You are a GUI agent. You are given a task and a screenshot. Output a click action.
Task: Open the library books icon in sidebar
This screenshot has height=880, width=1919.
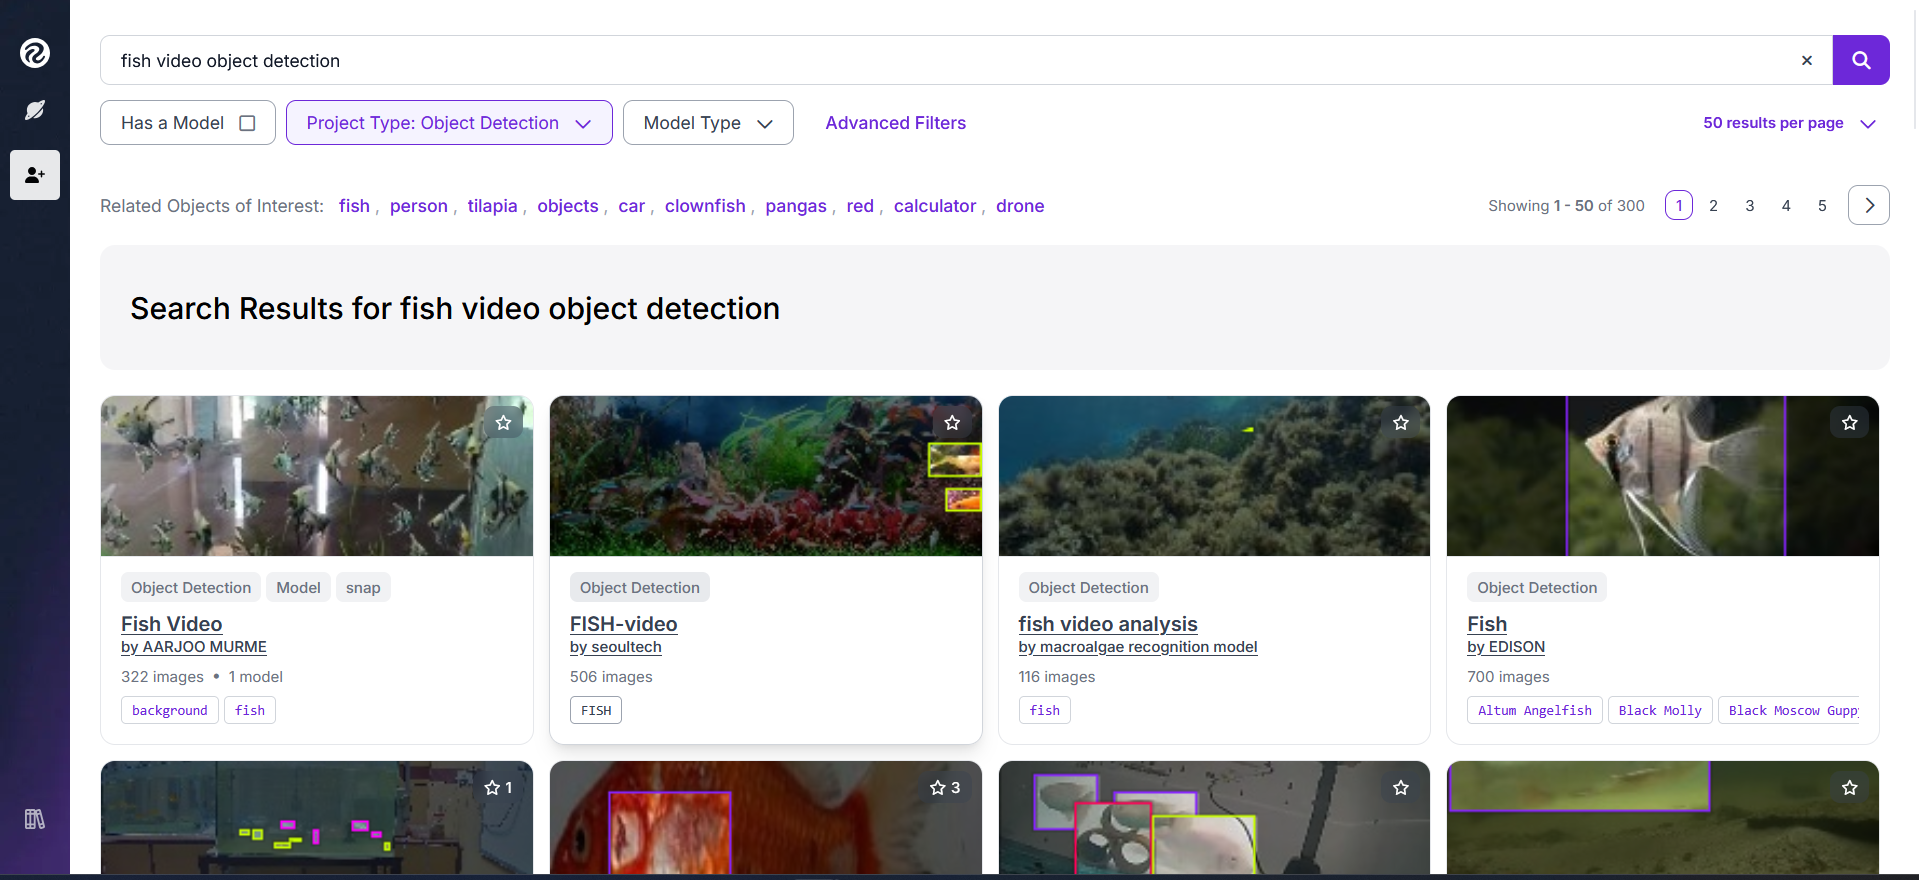pos(35,819)
